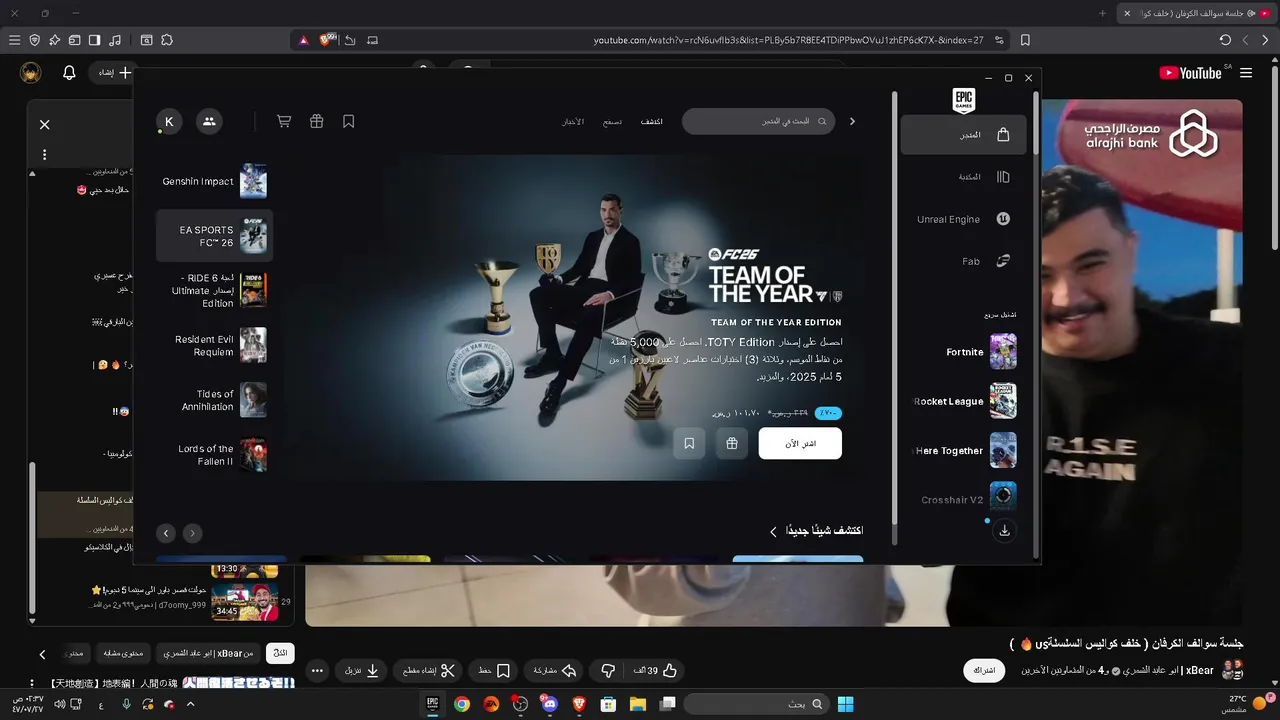Select Genshin Impact in featured list
The image size is (1280, 720).
point(214,181)
